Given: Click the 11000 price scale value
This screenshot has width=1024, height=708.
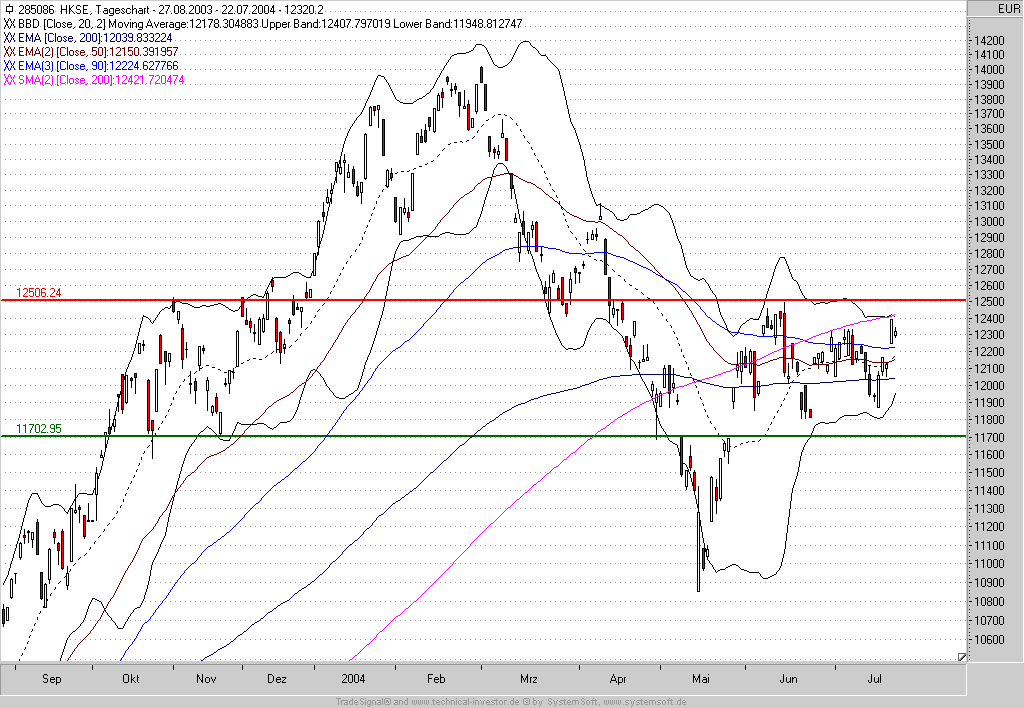Looking at the screenshot, I should coord(989,564).
